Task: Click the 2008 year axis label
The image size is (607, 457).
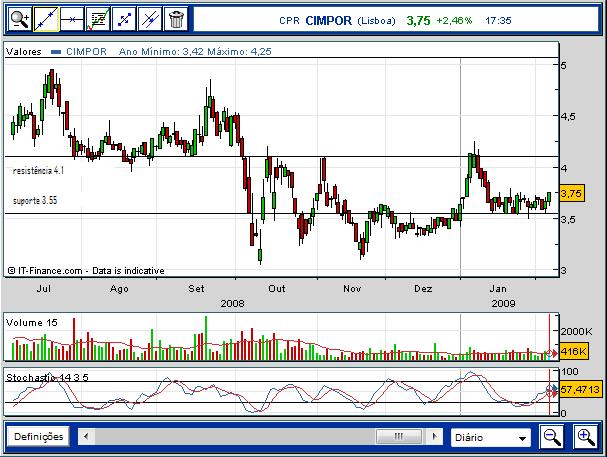Action: pyautogui.click(x=232, y=303)
